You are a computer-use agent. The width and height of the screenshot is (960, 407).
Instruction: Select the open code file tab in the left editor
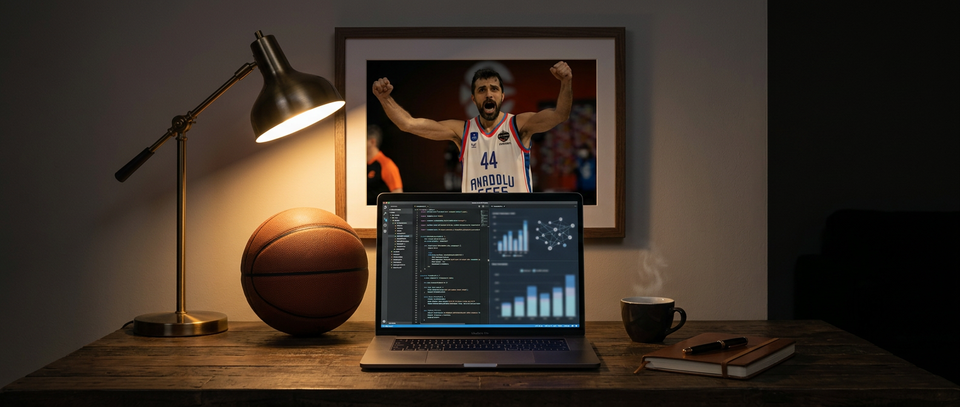(421, 206)
